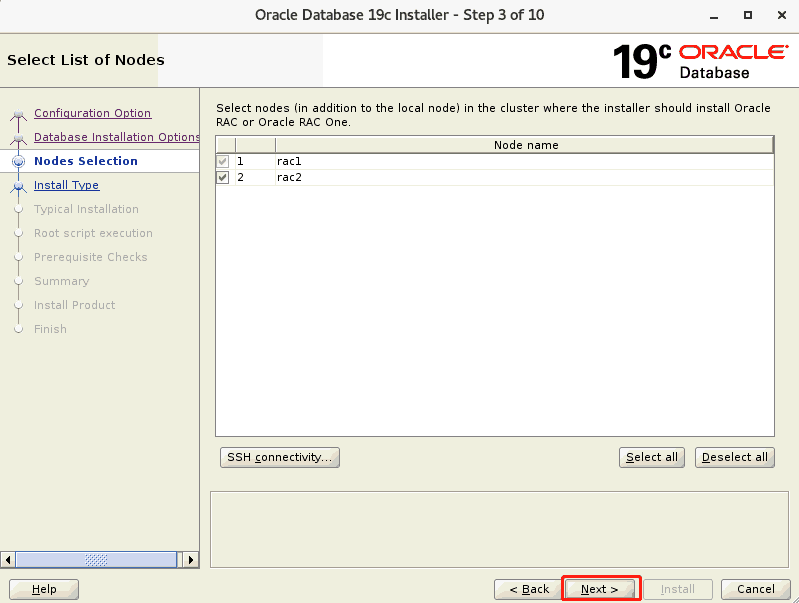Click the Install Type step marker icon
This screenshot has height=603, width=799.
(18, 186)
